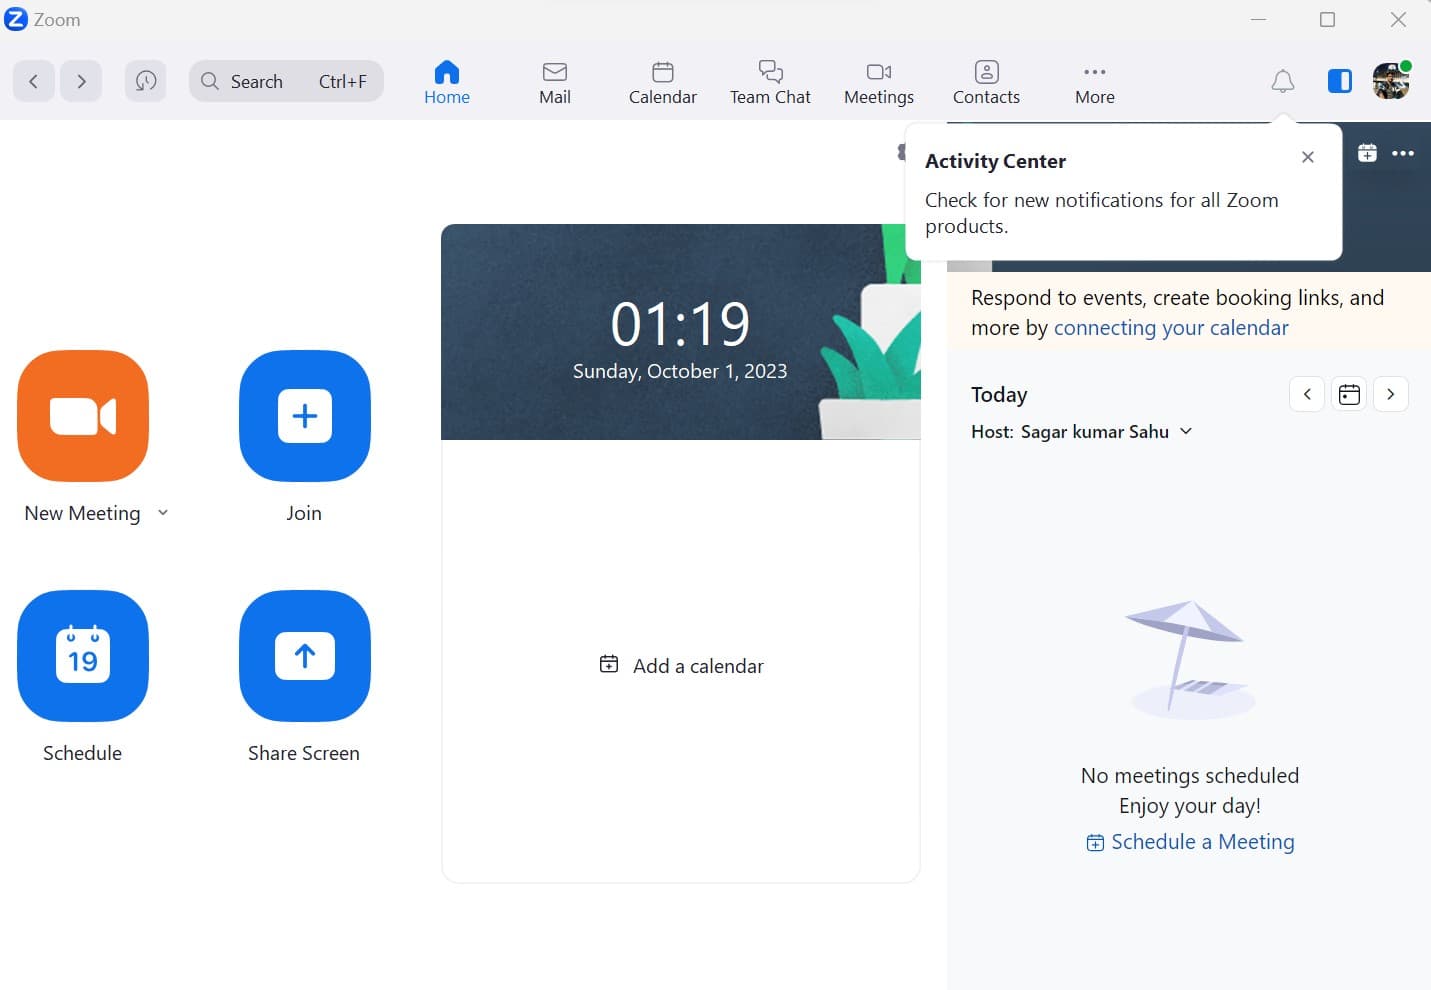Go back with the left arrow button
The image size is (1431, 990).
pyautogui.click(x=33, y=81)
